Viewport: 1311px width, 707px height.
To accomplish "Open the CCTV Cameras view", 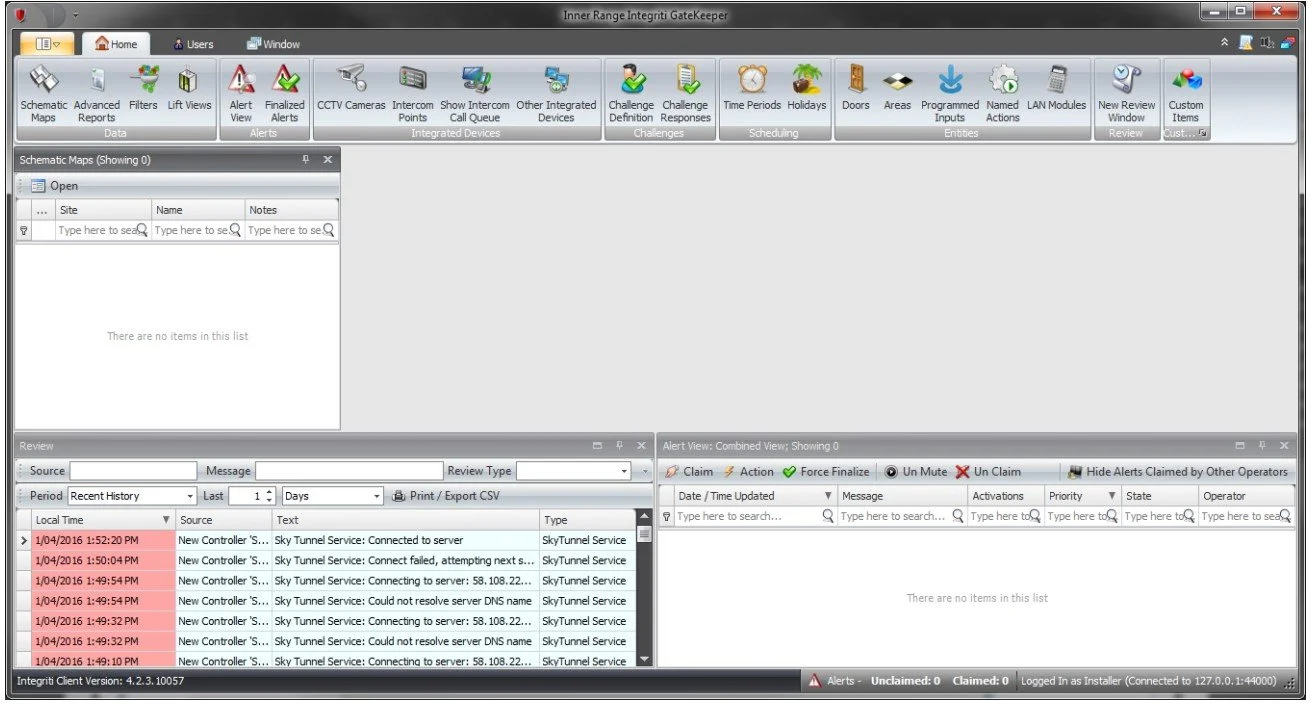I will coord(350,90).
